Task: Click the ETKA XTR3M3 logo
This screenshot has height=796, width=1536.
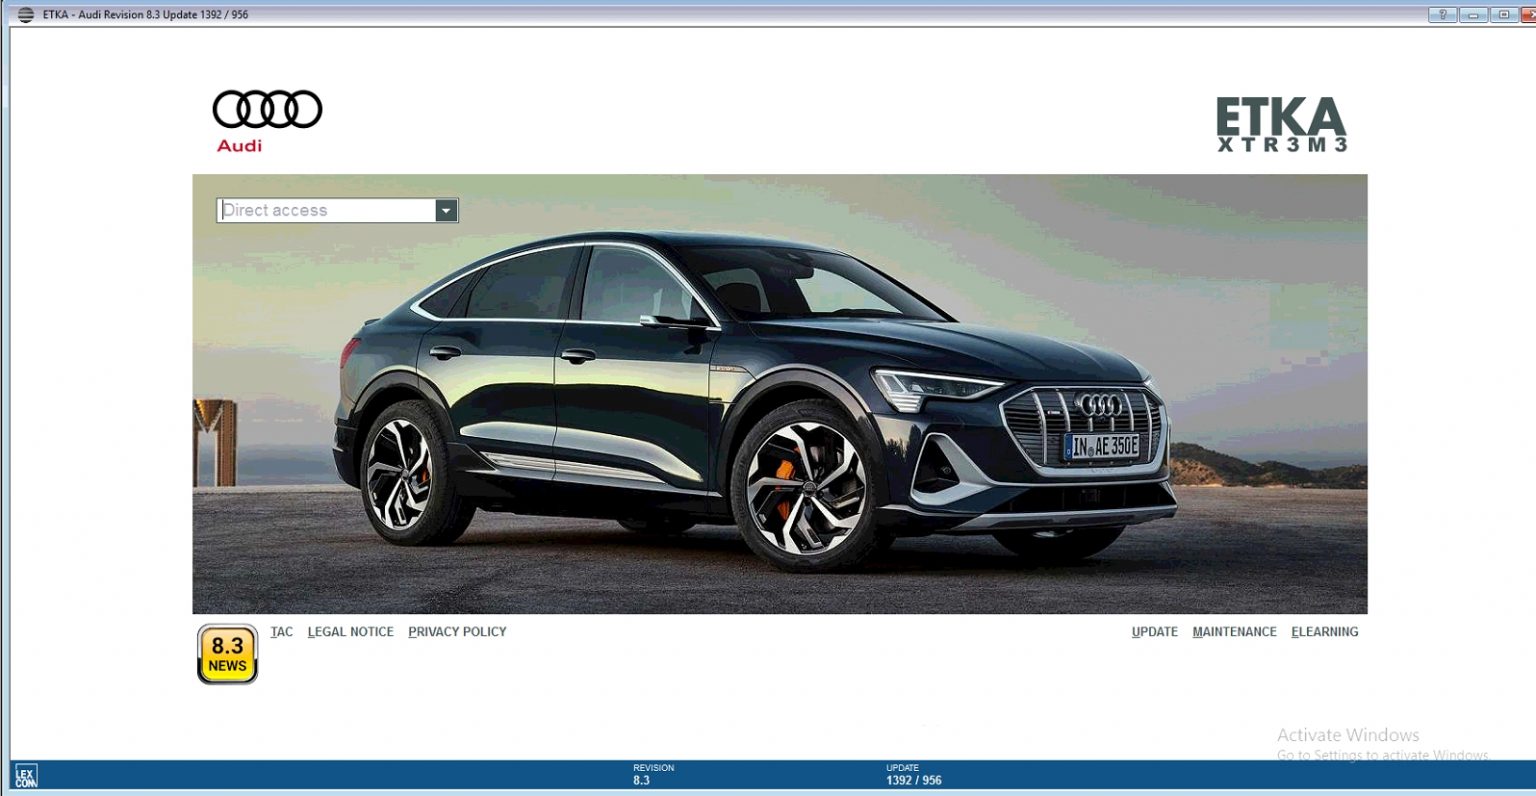Action: click(x=1282, y=125)
